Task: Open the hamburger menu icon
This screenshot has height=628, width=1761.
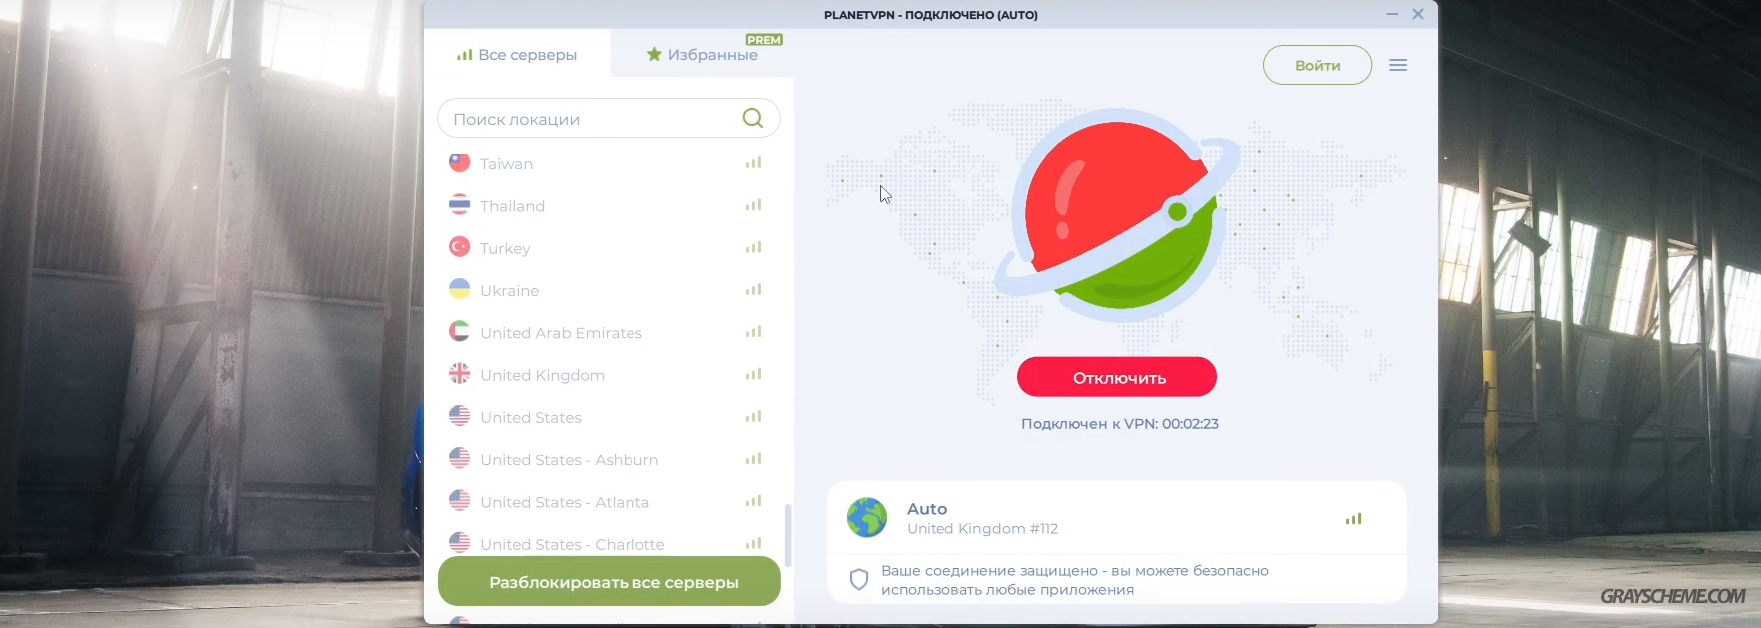Action: pyautogui.click(x=1398, y=65)
